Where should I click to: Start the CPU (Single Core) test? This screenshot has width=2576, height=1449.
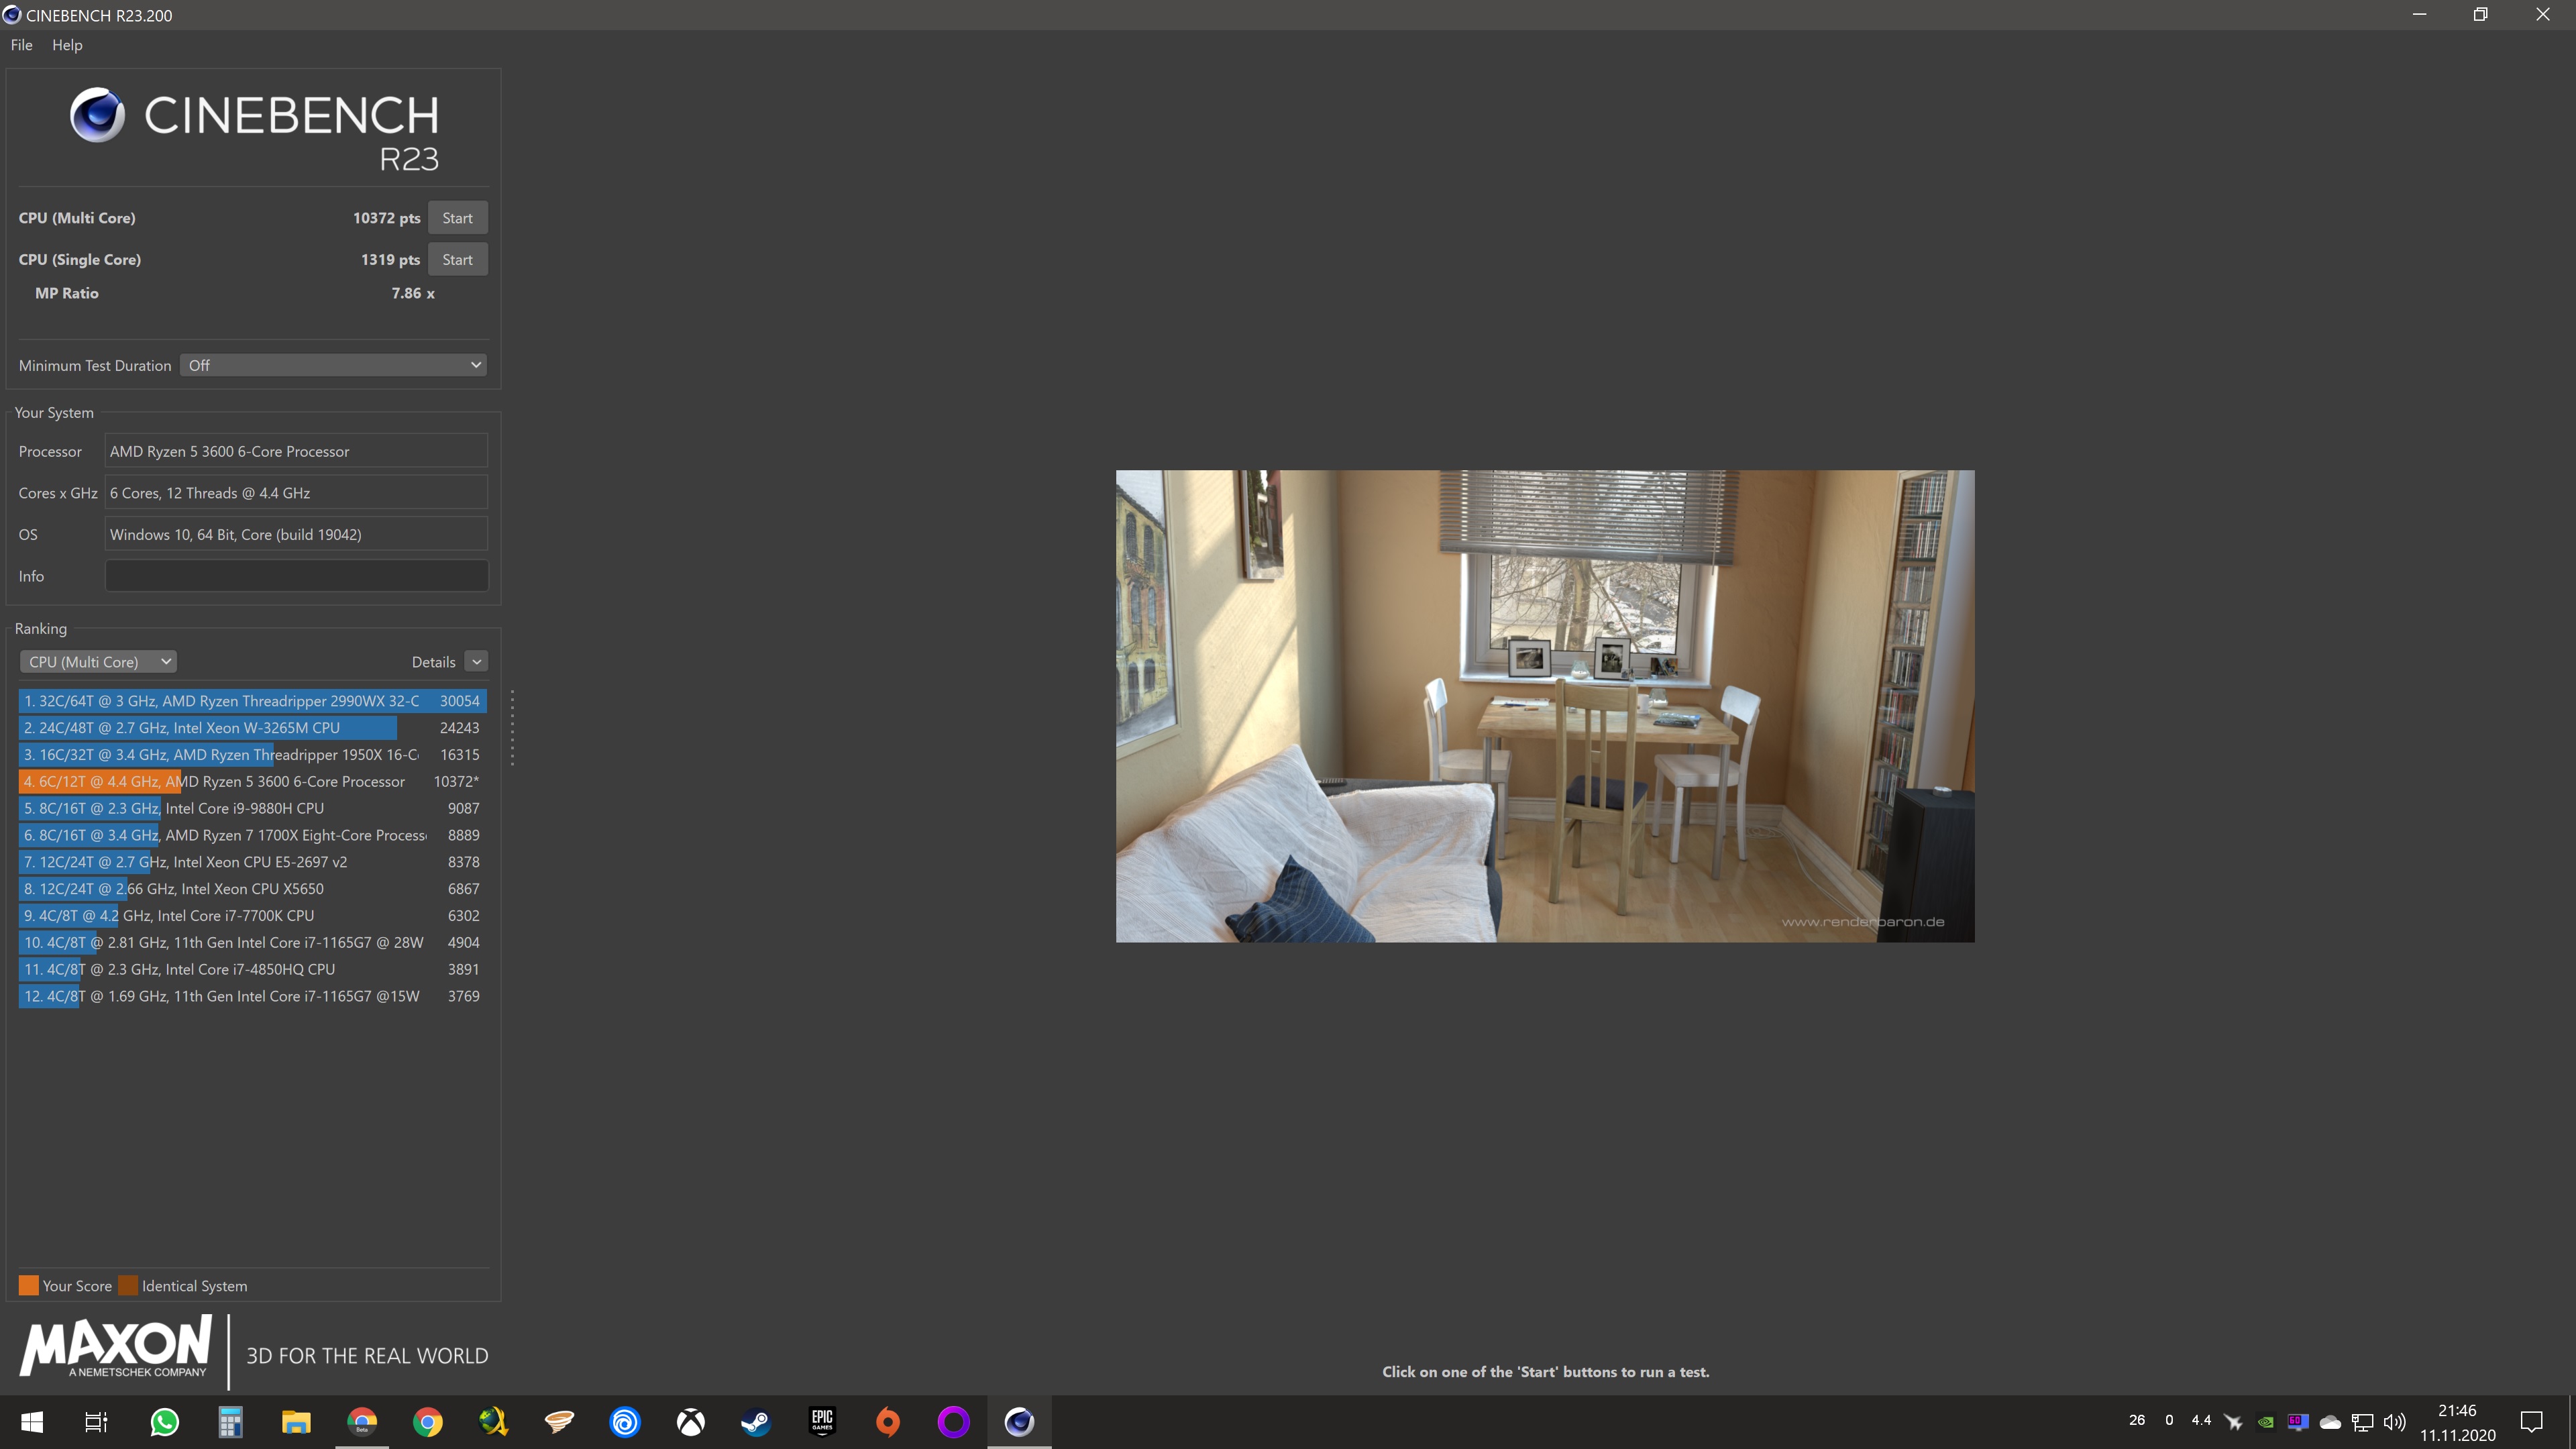click(458, 259)
